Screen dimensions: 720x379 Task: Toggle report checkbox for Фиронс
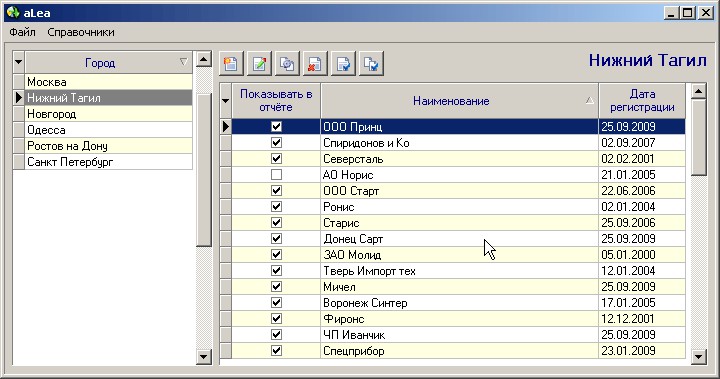[x=276, y=318]
